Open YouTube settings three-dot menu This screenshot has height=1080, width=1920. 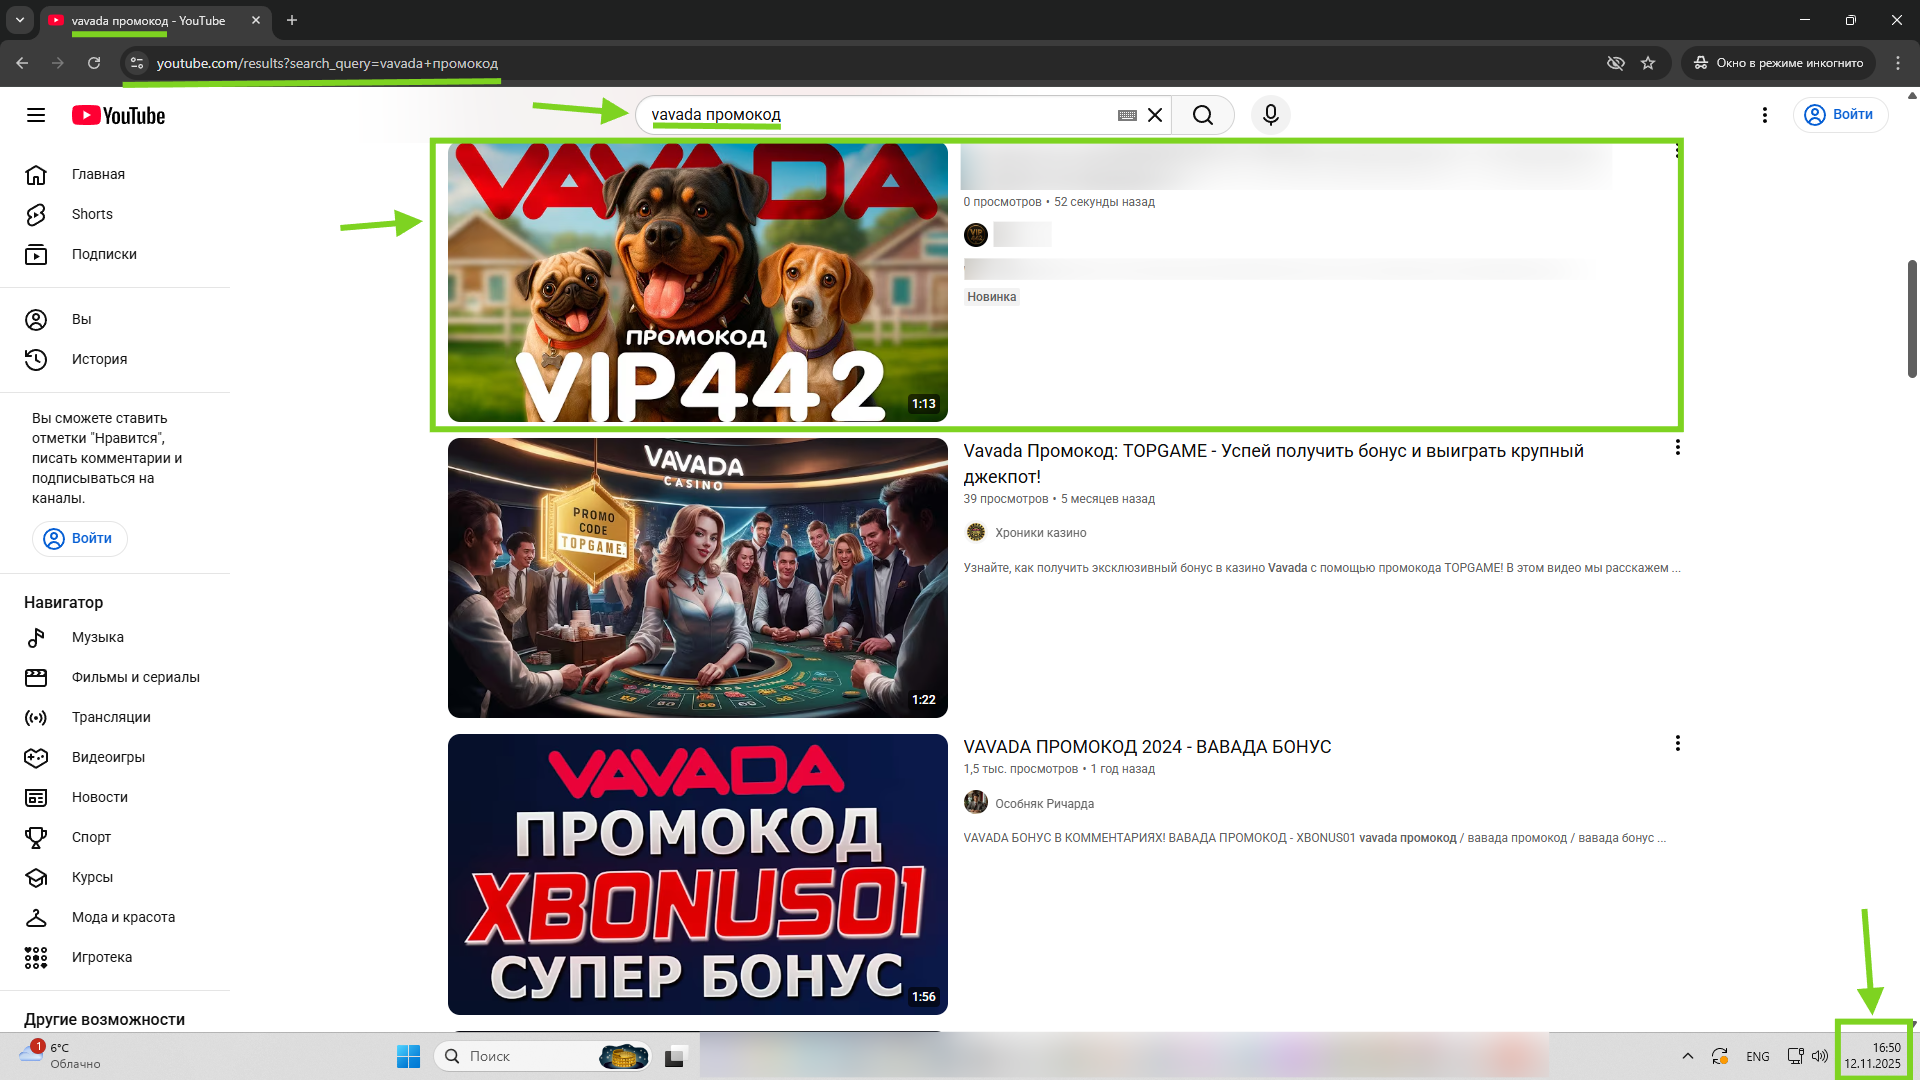[x=1765, y=115]
